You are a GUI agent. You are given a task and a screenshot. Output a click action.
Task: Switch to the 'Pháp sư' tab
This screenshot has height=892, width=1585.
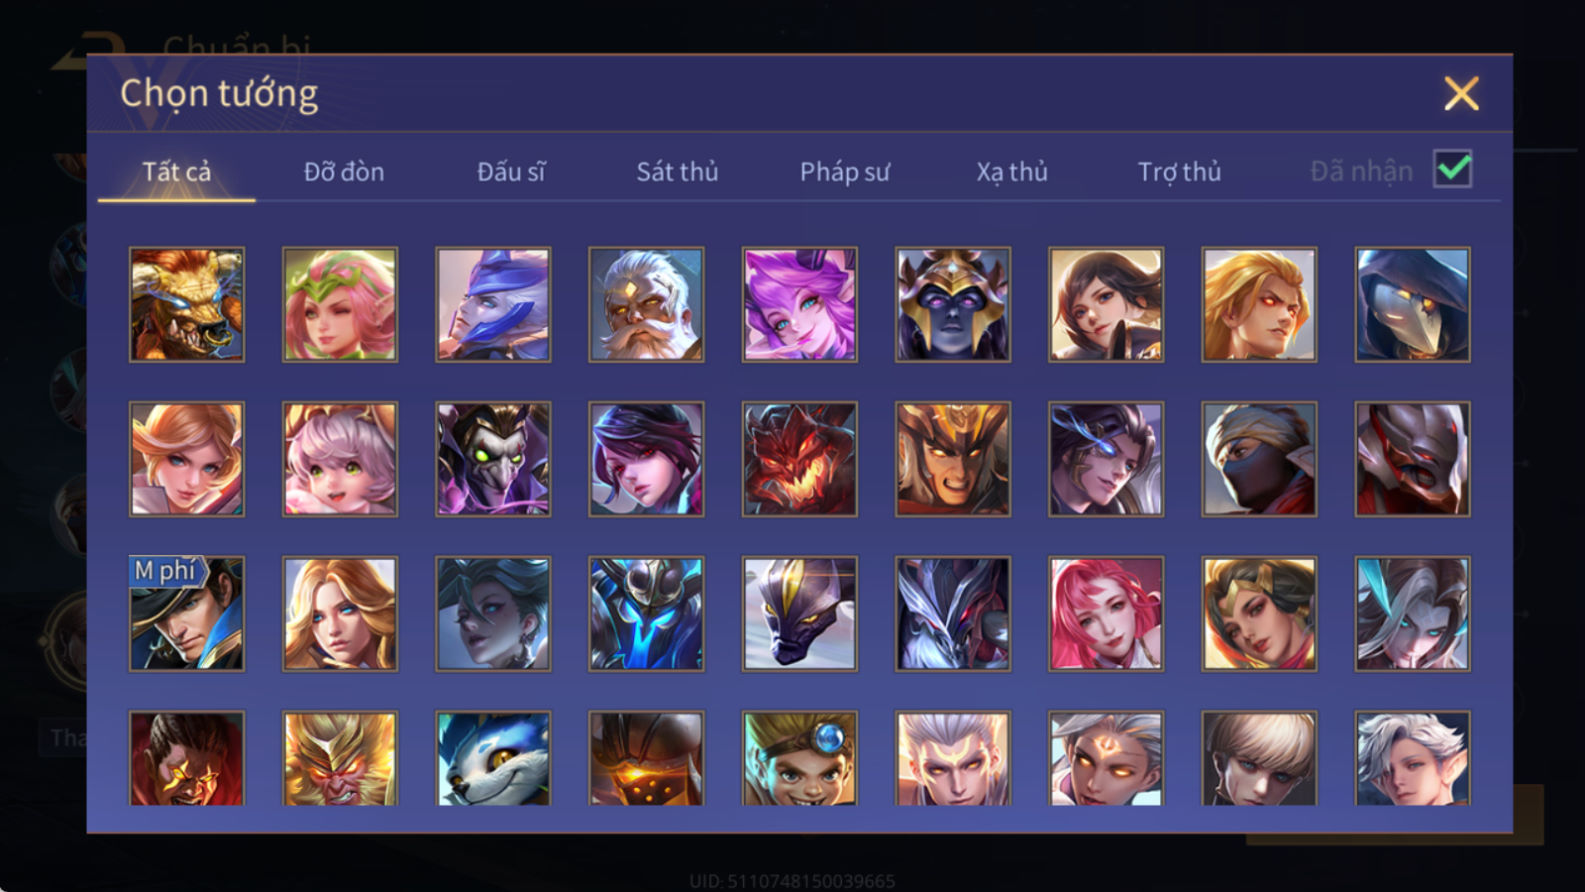844,172
